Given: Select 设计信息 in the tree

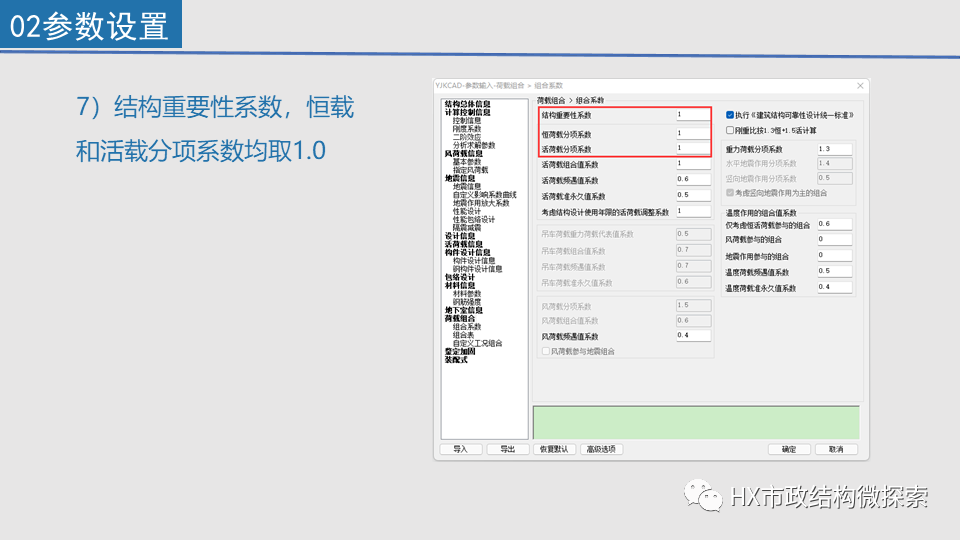Looking at the screenshot, I should pos(460,236).
